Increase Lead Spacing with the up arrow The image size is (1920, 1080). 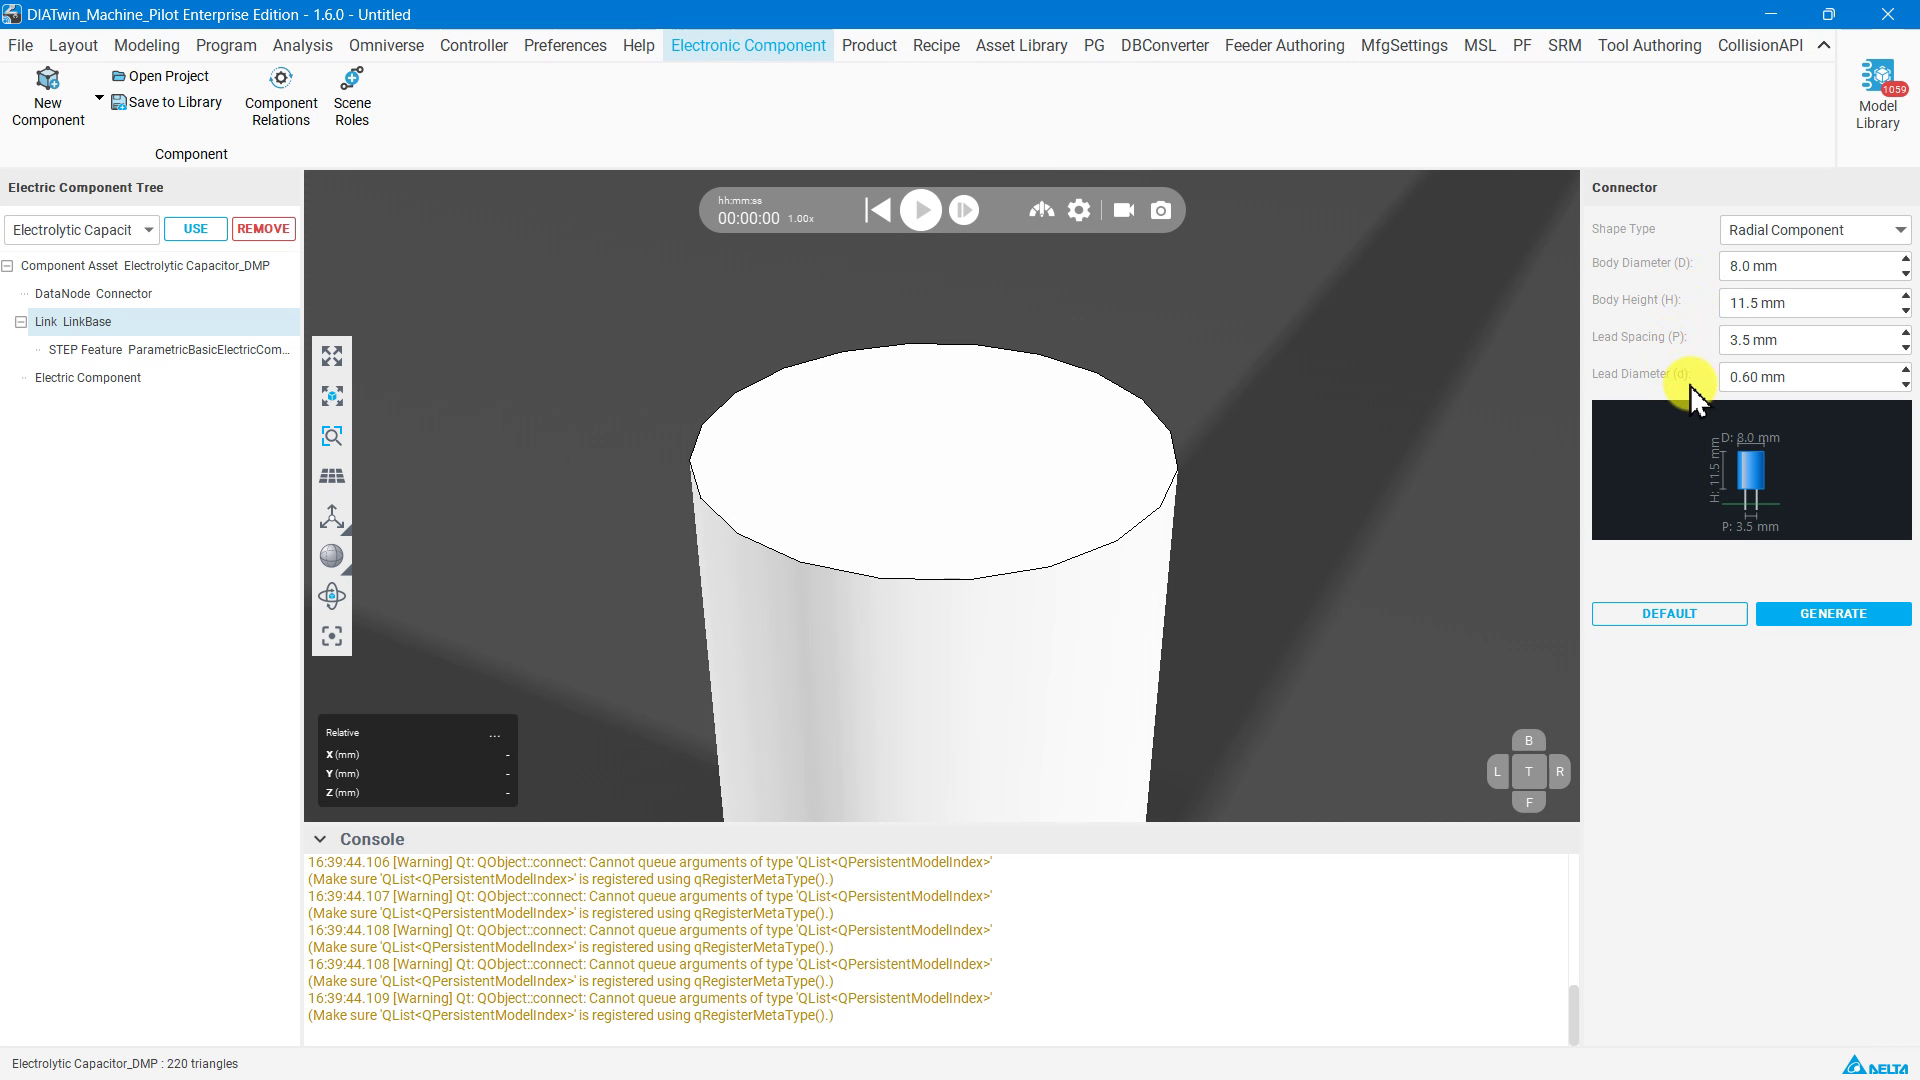(x=1905, y=333)
